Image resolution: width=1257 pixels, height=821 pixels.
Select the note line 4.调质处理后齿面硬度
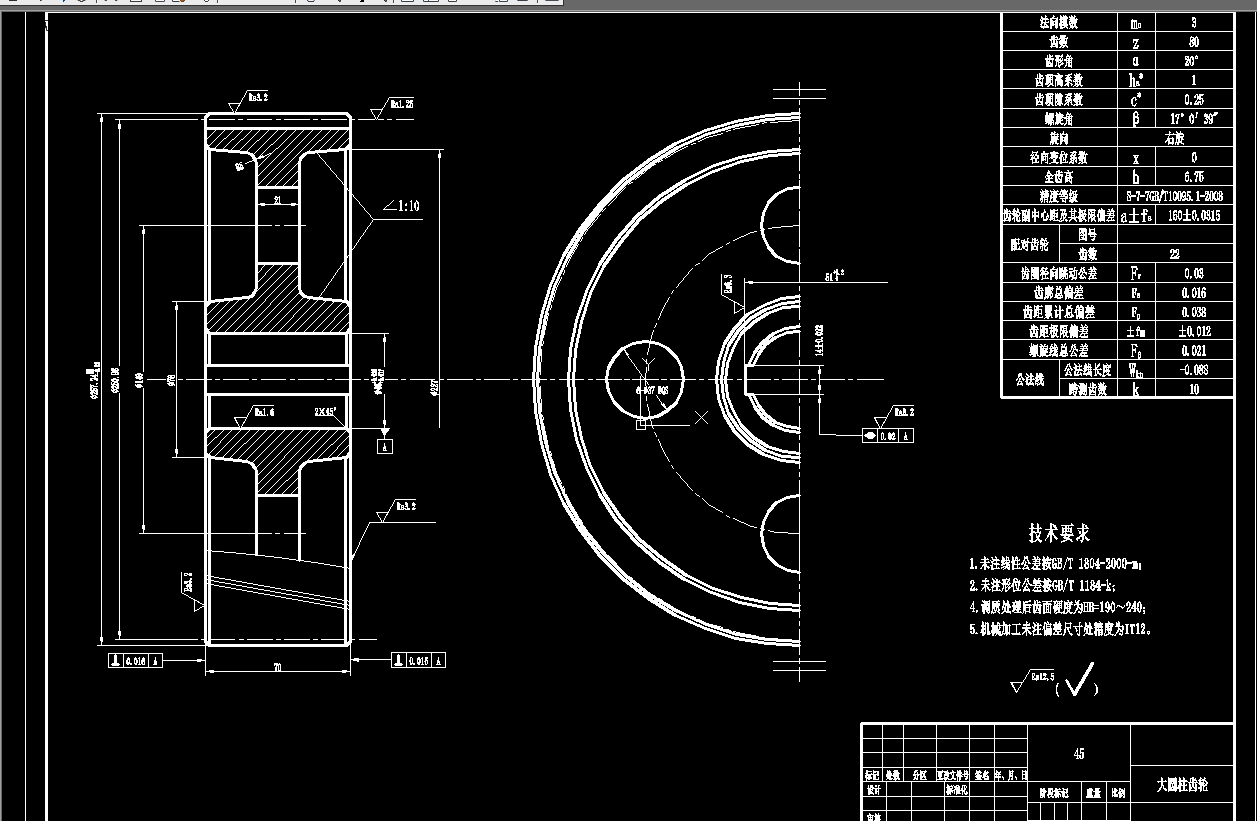click(1057, 607)
